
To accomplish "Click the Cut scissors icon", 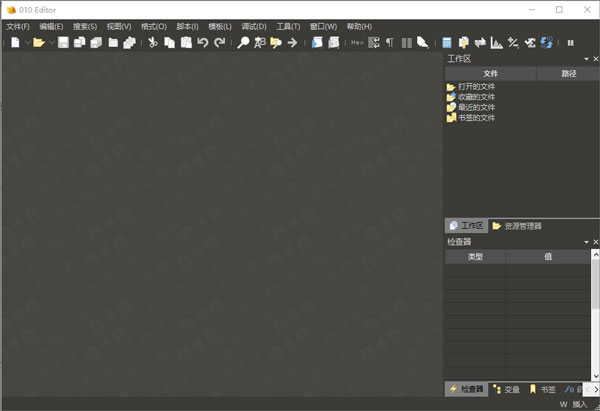I will (153, 42).
